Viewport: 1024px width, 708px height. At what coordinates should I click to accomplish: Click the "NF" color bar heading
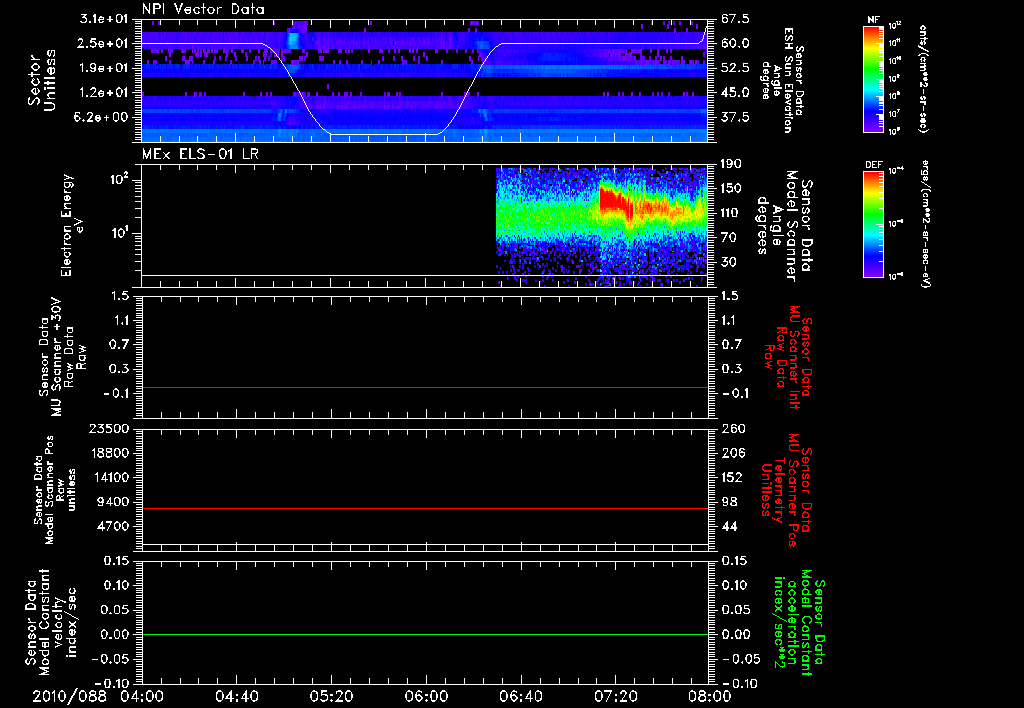click(x=873, y=20)
